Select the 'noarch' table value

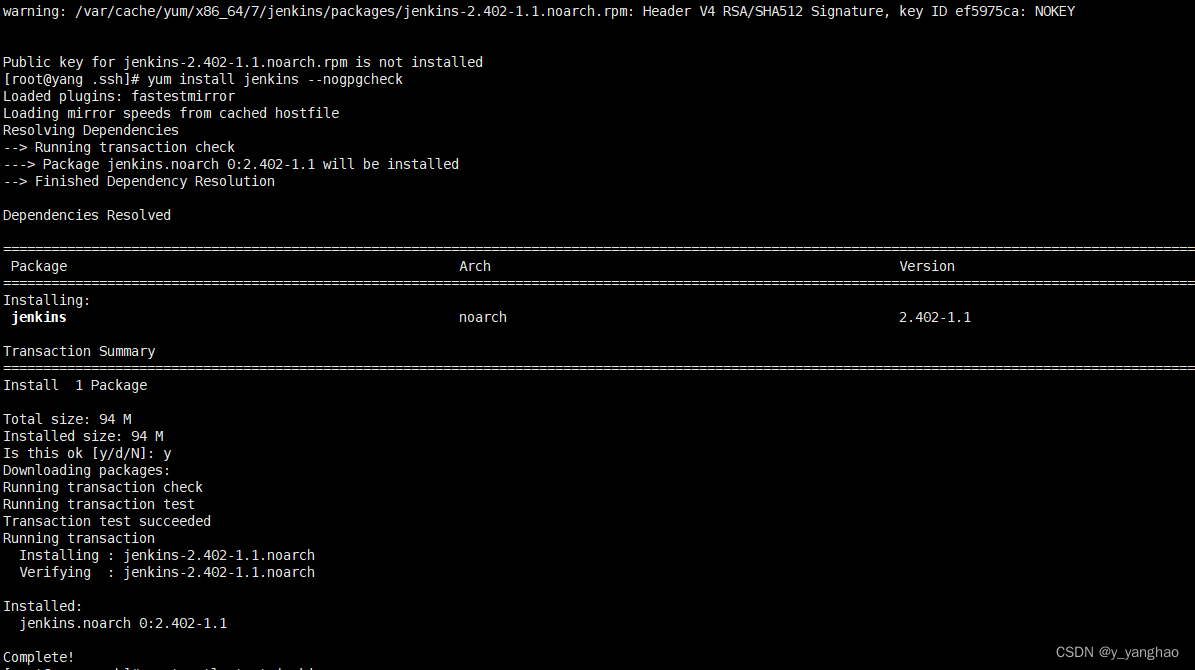(x=482, y=318)
